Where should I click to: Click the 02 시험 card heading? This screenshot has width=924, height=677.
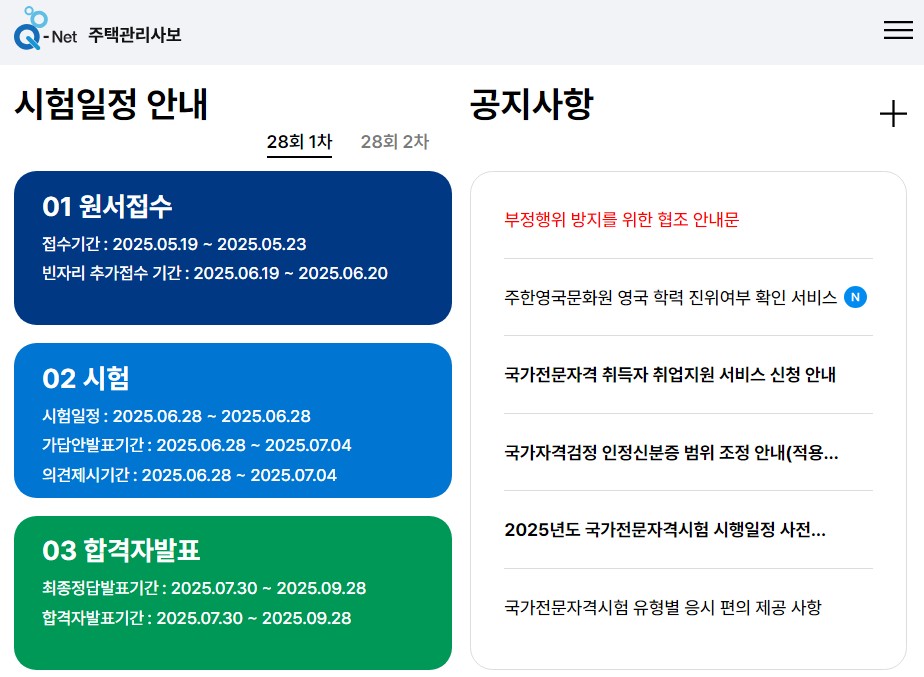pyautogui.click(x=86, y=378)
